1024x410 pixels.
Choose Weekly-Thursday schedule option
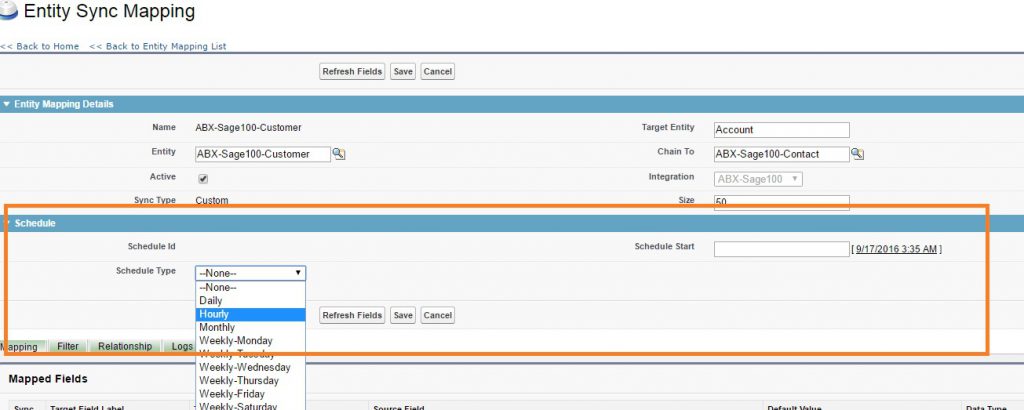(x=250, y=381)
